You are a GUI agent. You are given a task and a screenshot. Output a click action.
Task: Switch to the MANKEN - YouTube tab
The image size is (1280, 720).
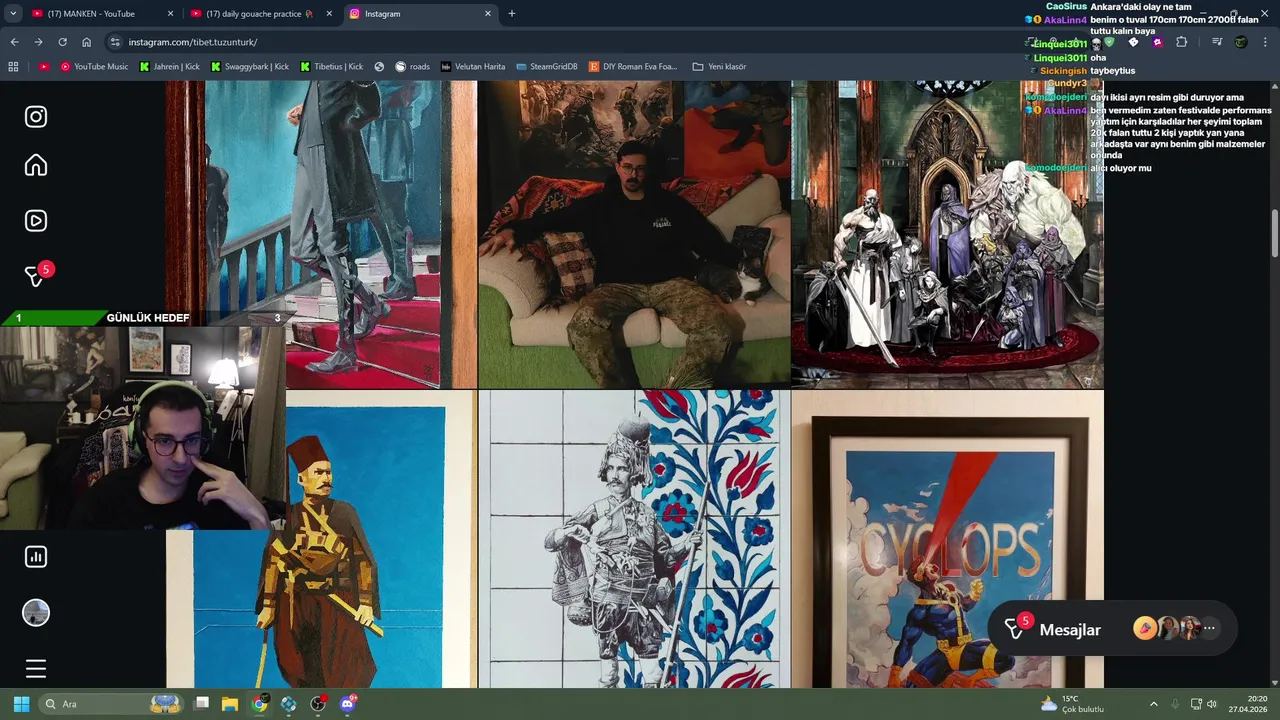100,14
